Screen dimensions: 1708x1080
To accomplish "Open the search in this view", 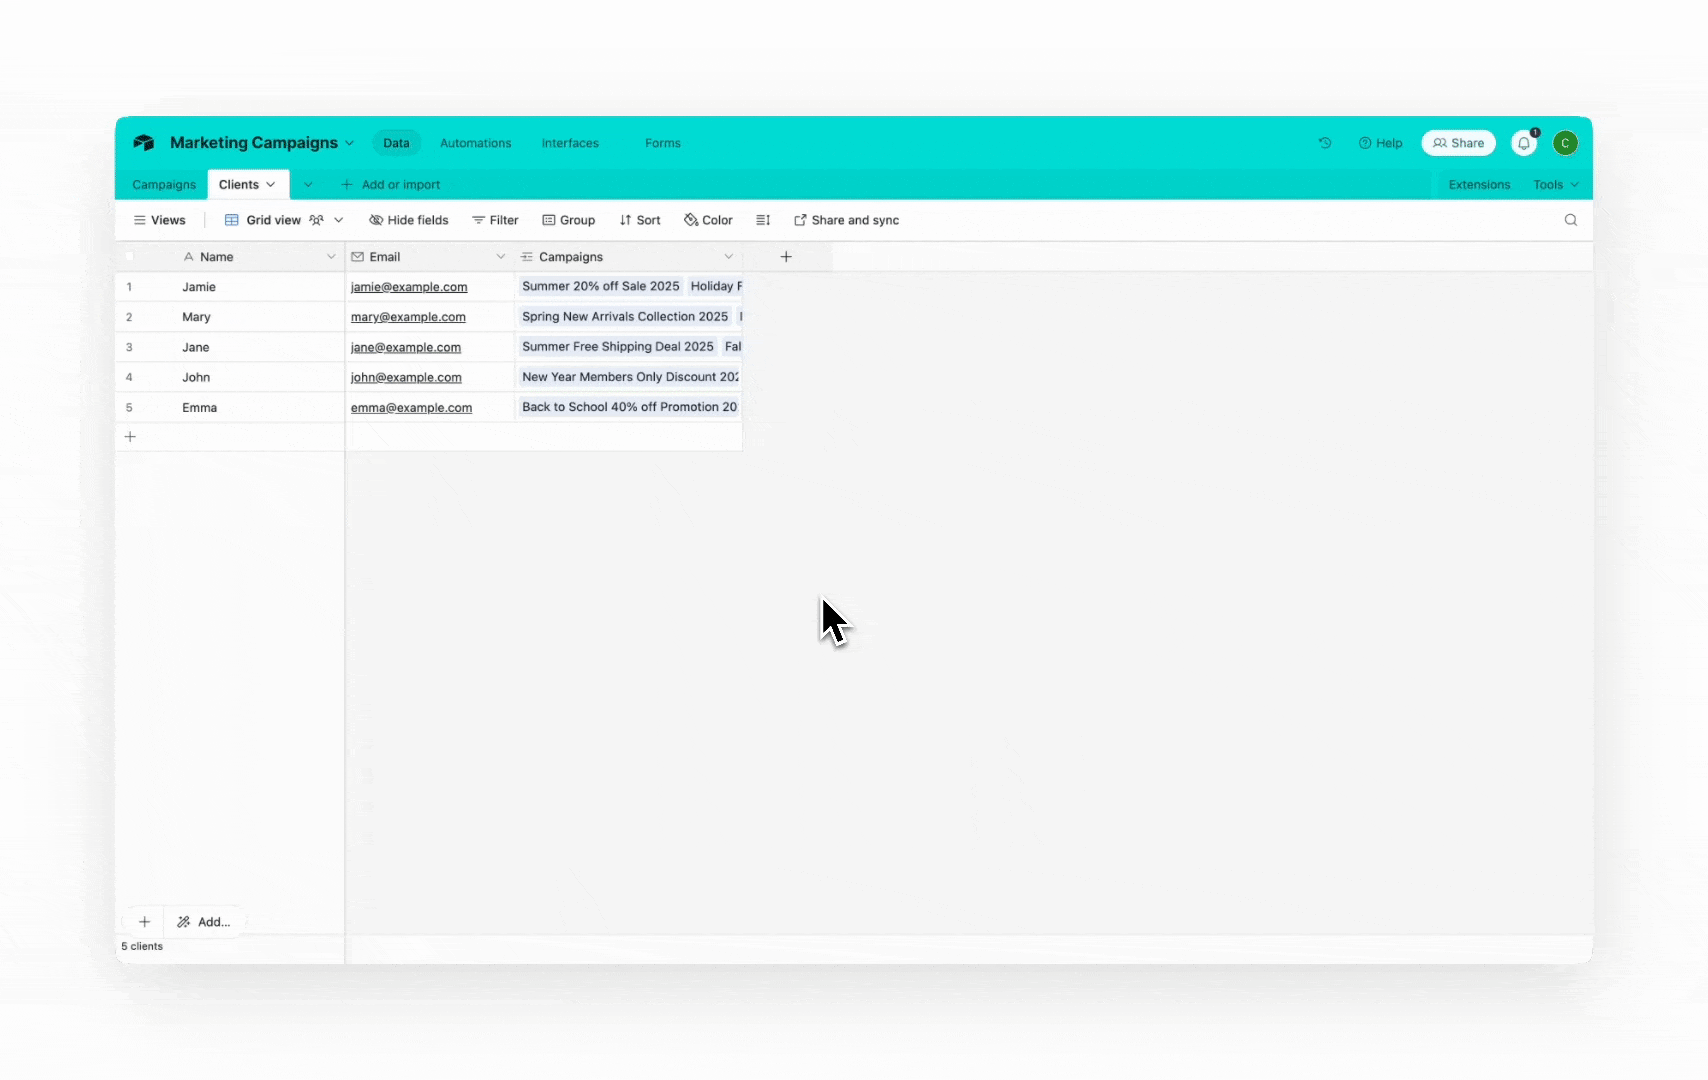I will pos(1570,220).
